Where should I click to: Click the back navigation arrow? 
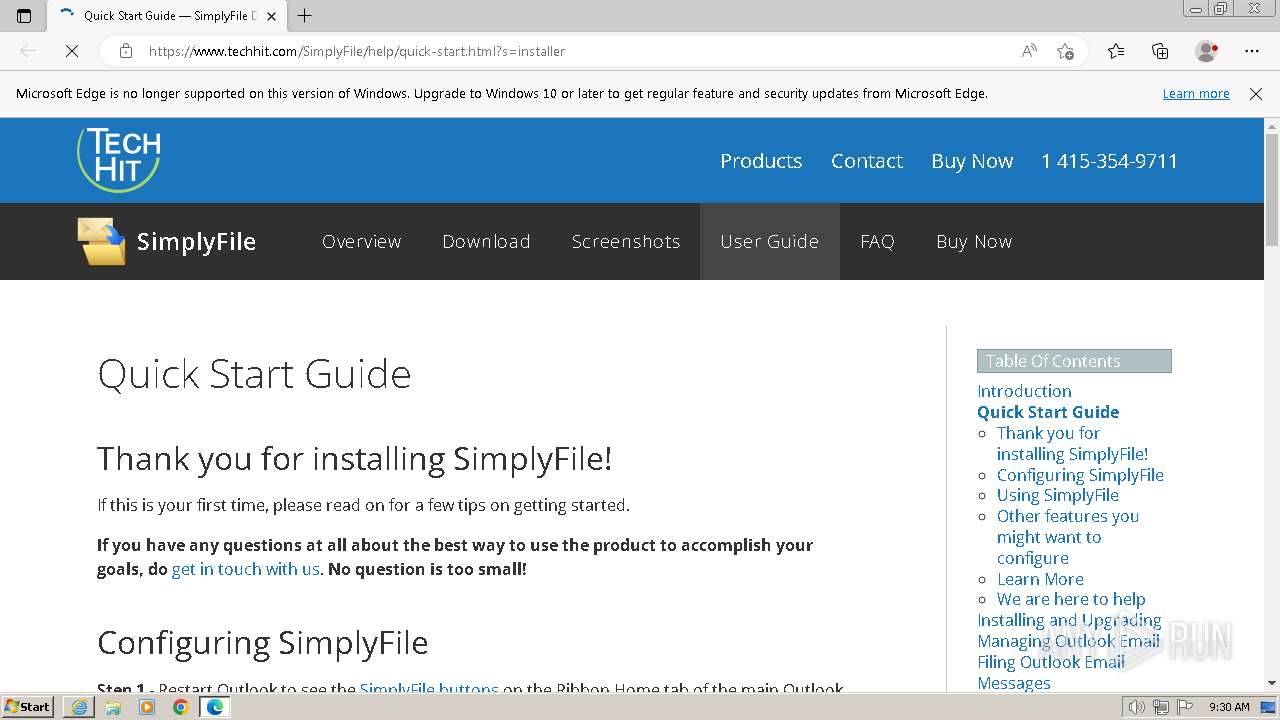(28, 51)
